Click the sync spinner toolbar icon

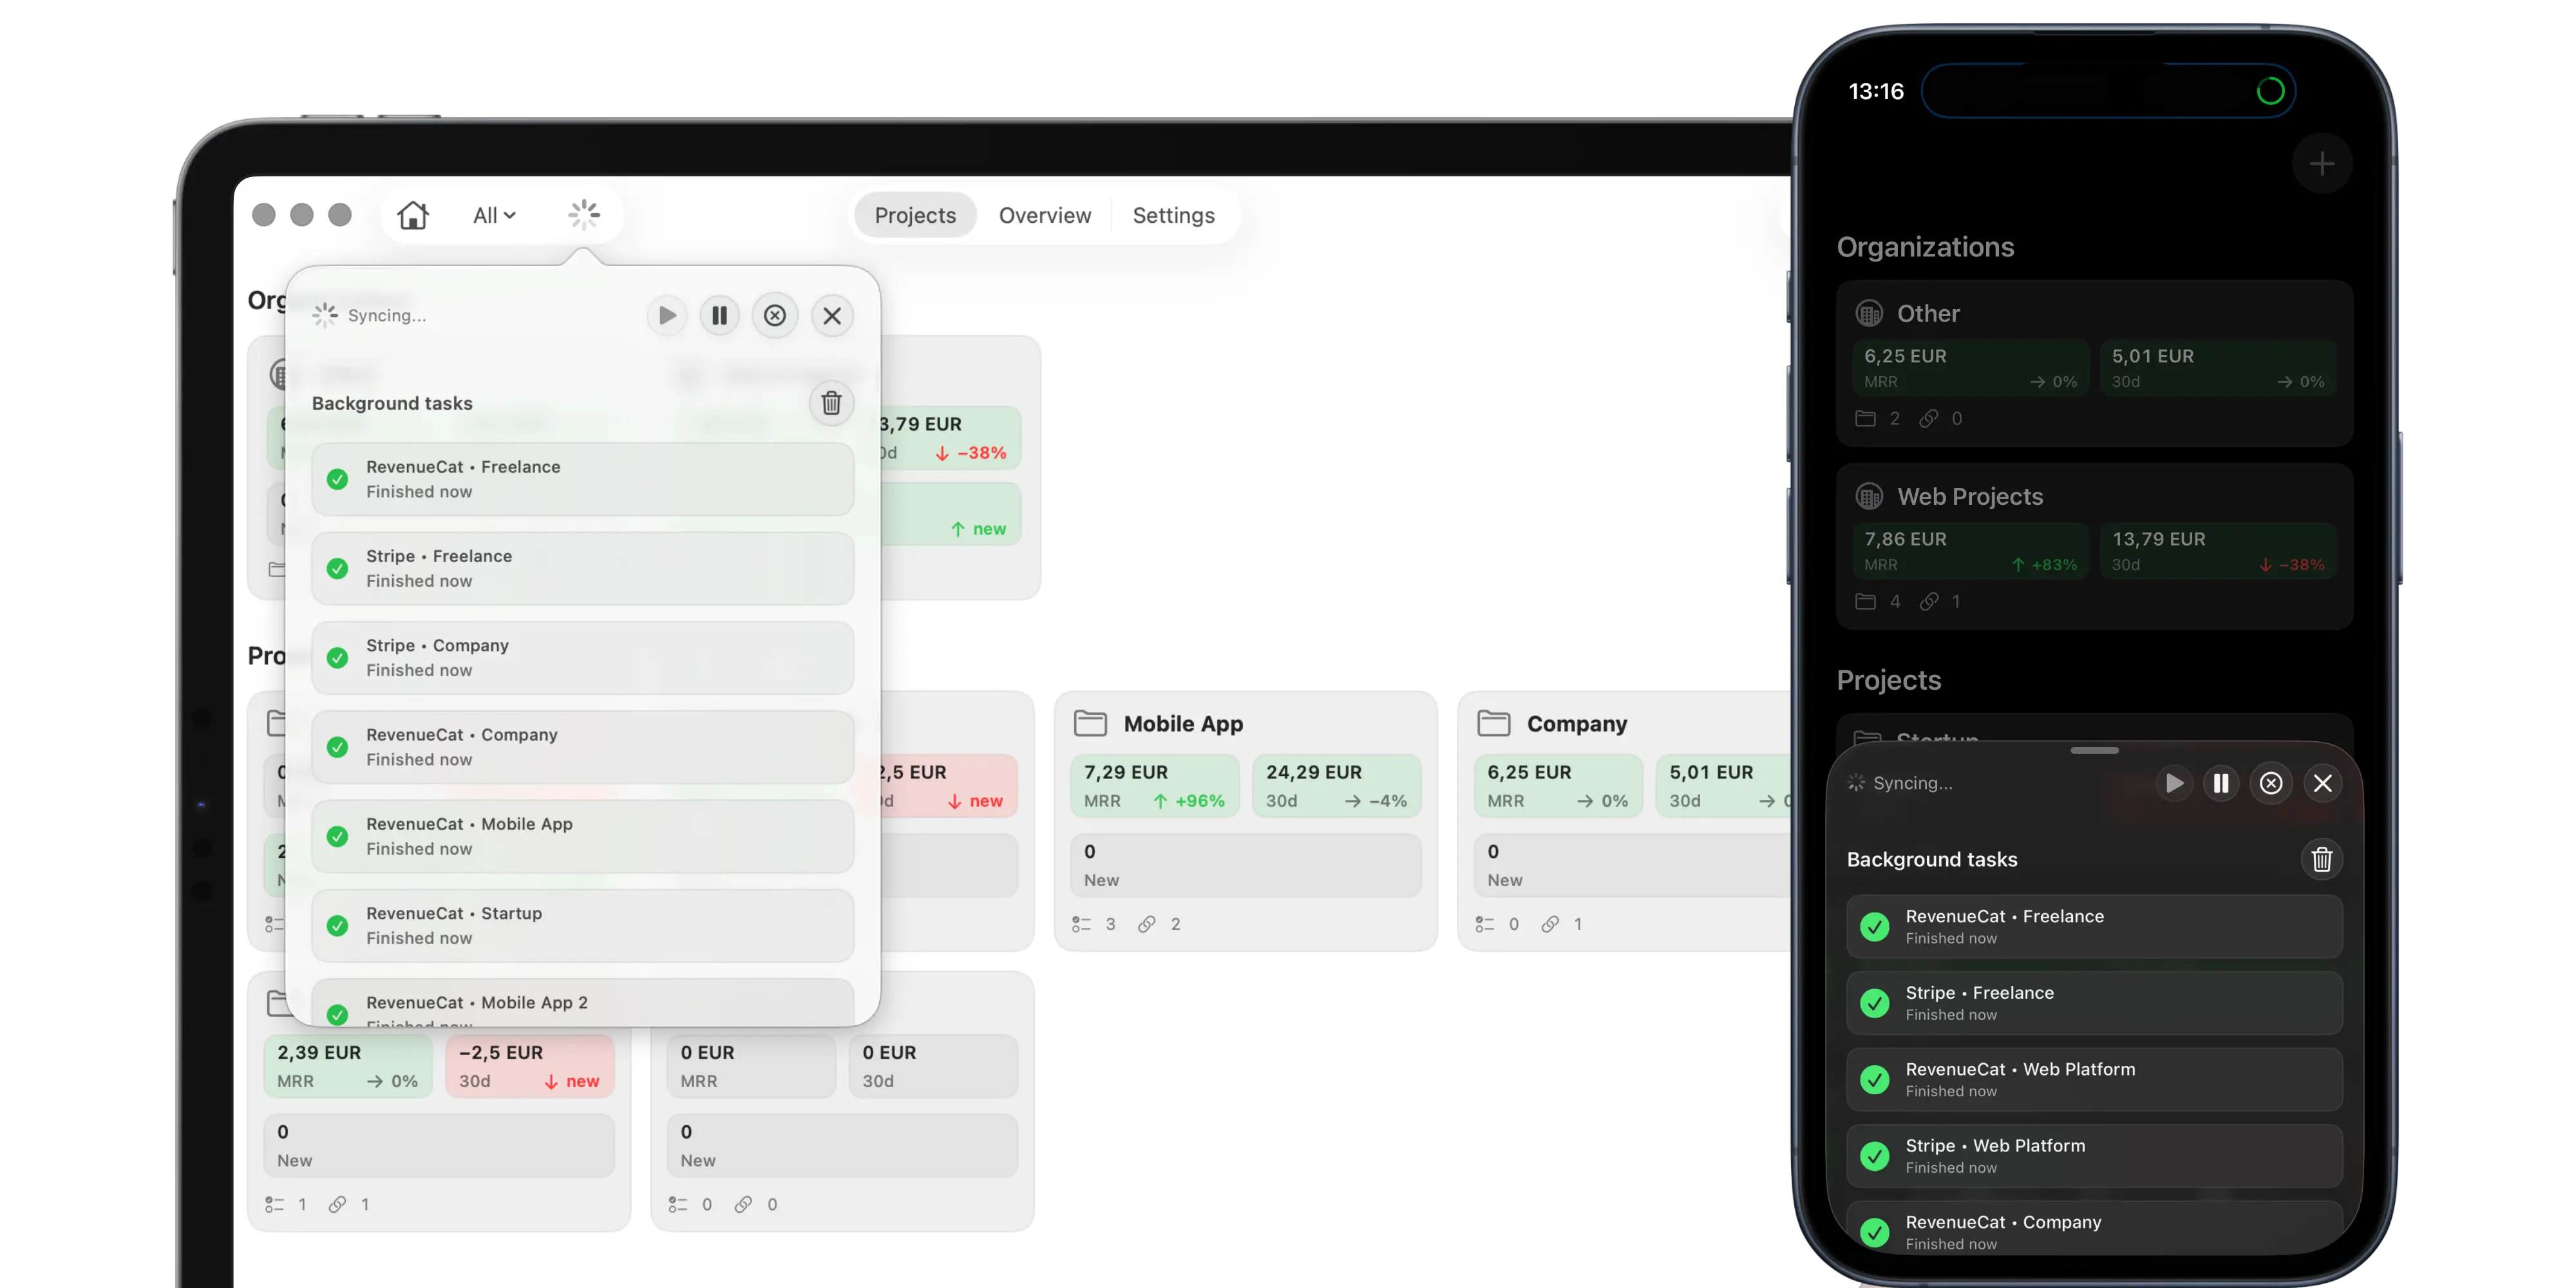pos(584,215)
